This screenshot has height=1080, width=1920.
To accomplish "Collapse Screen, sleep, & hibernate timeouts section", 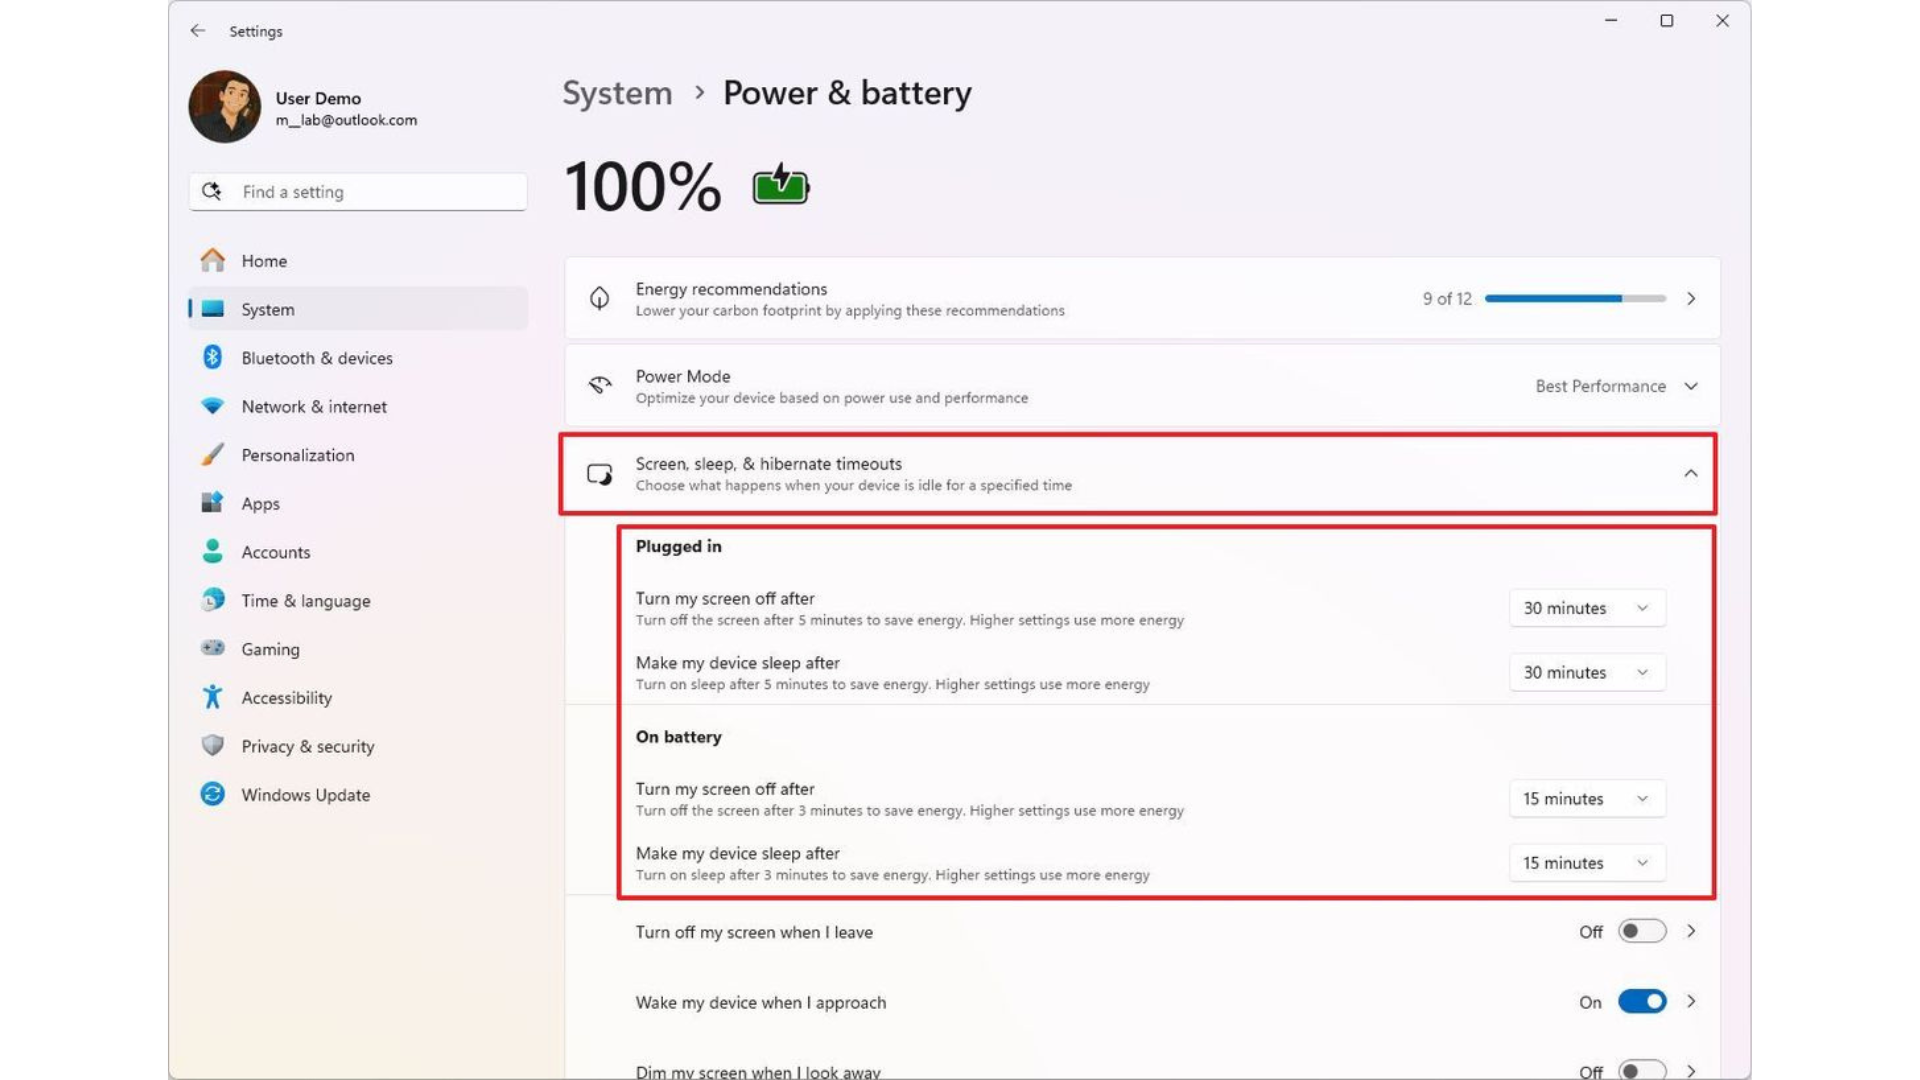I will click(1692, 474).
